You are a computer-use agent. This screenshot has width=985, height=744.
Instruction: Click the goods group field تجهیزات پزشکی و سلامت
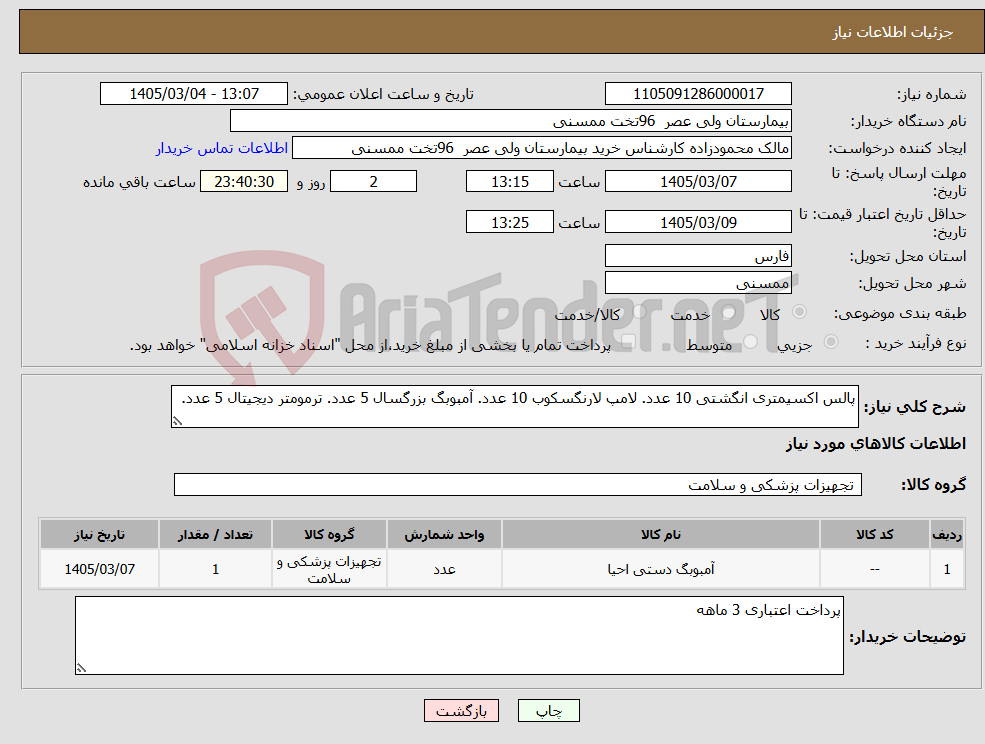coord(518,484)
